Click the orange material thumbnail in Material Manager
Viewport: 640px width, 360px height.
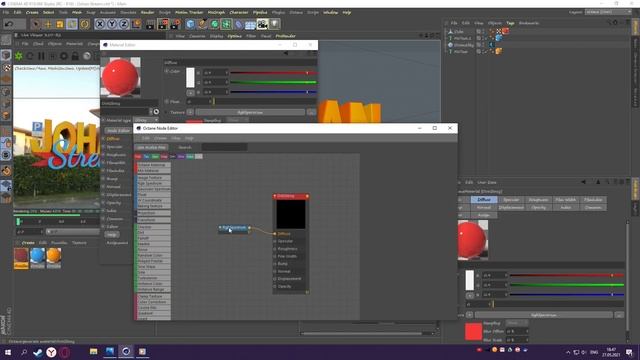pyautogui.click(x=53, y=258)
